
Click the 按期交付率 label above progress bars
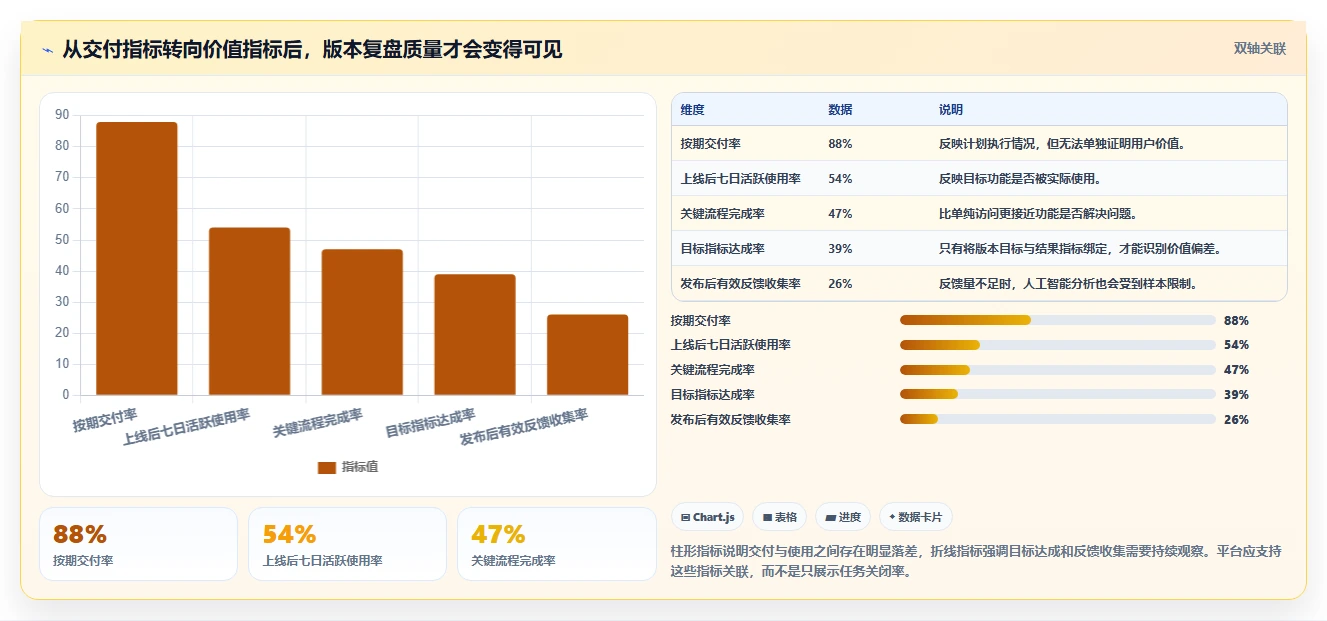pos(700,320)
